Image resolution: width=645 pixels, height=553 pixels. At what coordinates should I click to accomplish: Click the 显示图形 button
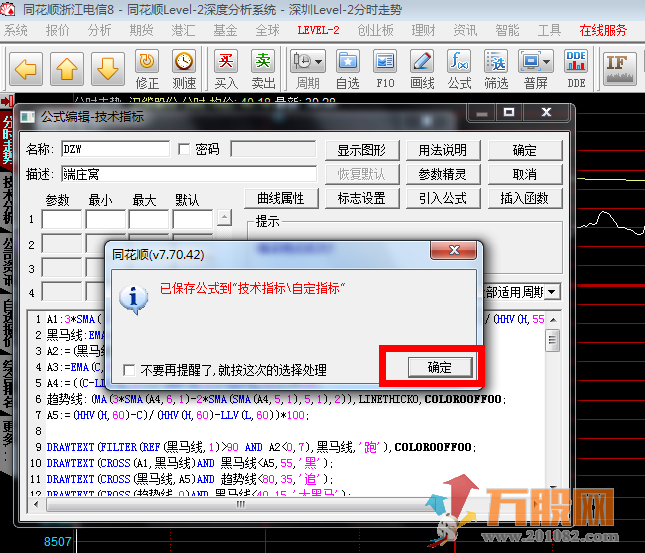tap(362, 150)
